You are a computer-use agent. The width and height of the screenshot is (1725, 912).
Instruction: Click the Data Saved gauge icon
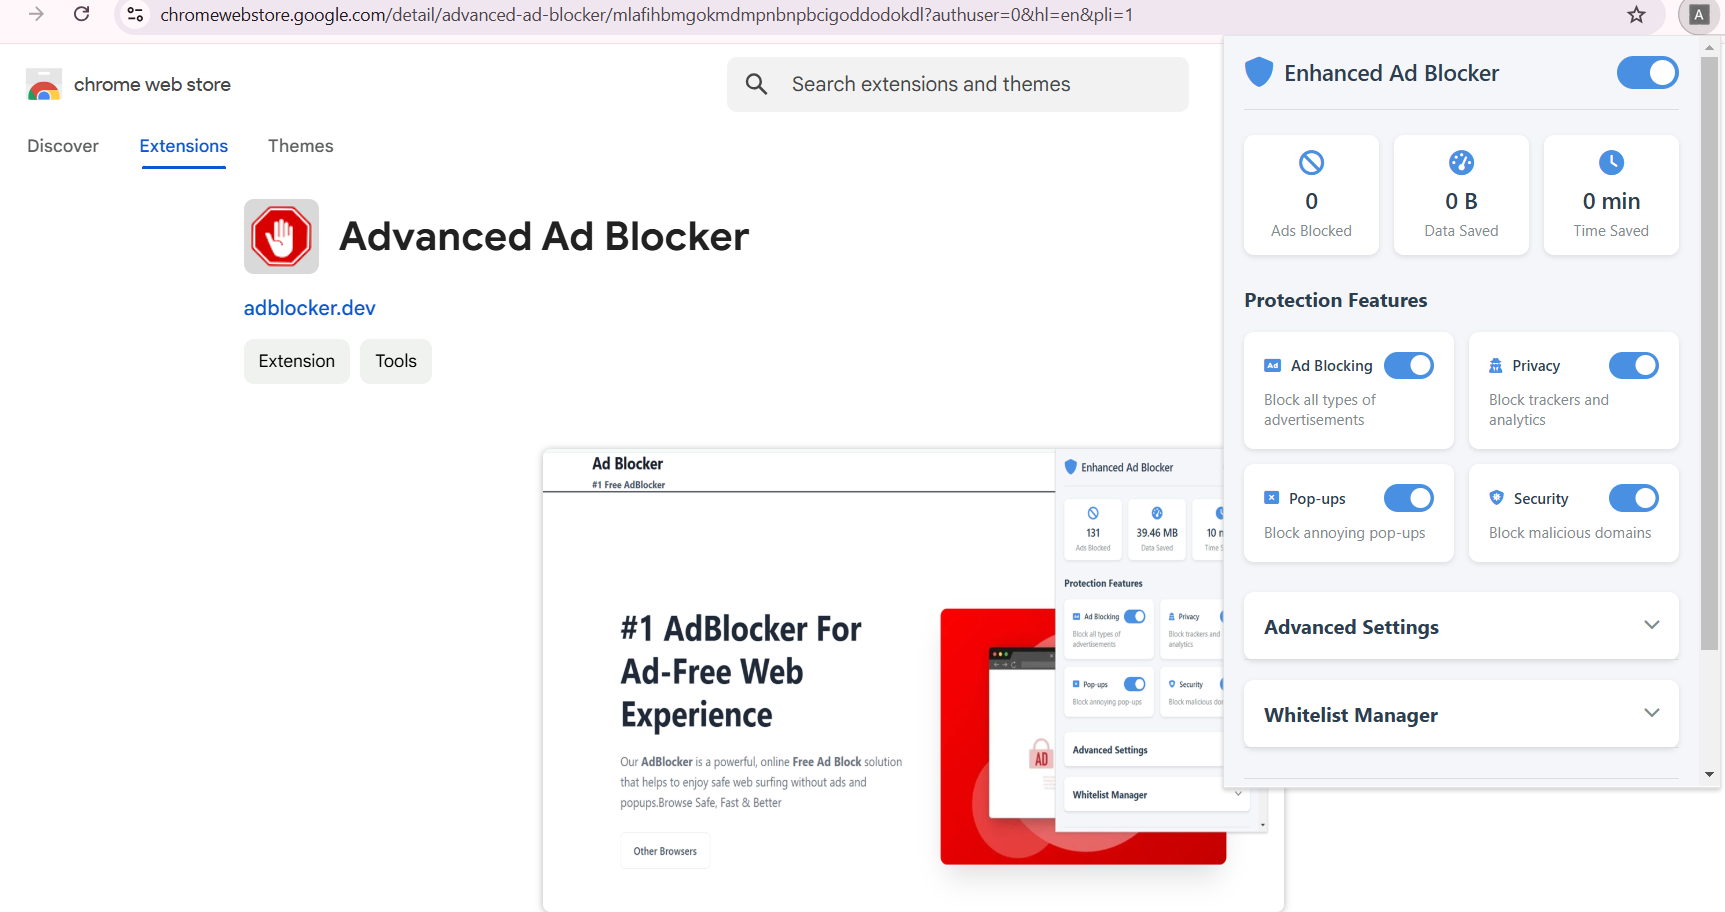pos(1461,162)
